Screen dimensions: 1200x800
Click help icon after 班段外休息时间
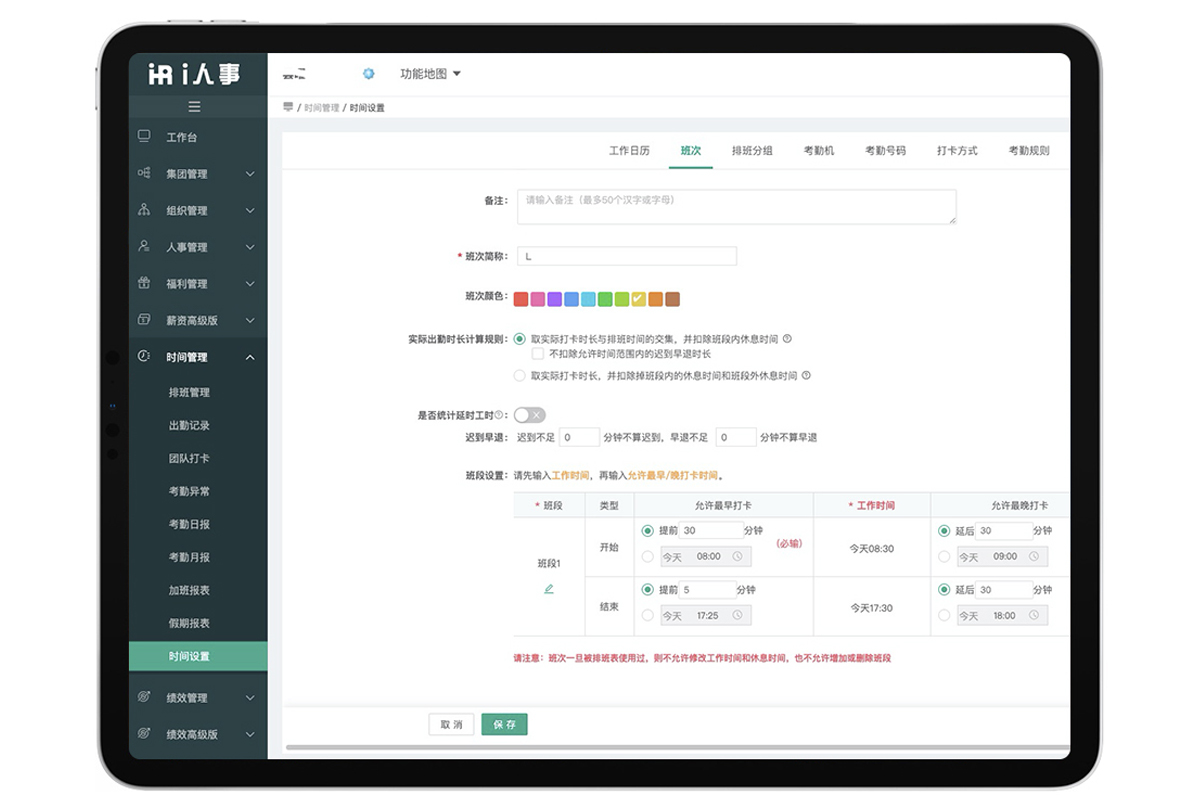(806, 376)
